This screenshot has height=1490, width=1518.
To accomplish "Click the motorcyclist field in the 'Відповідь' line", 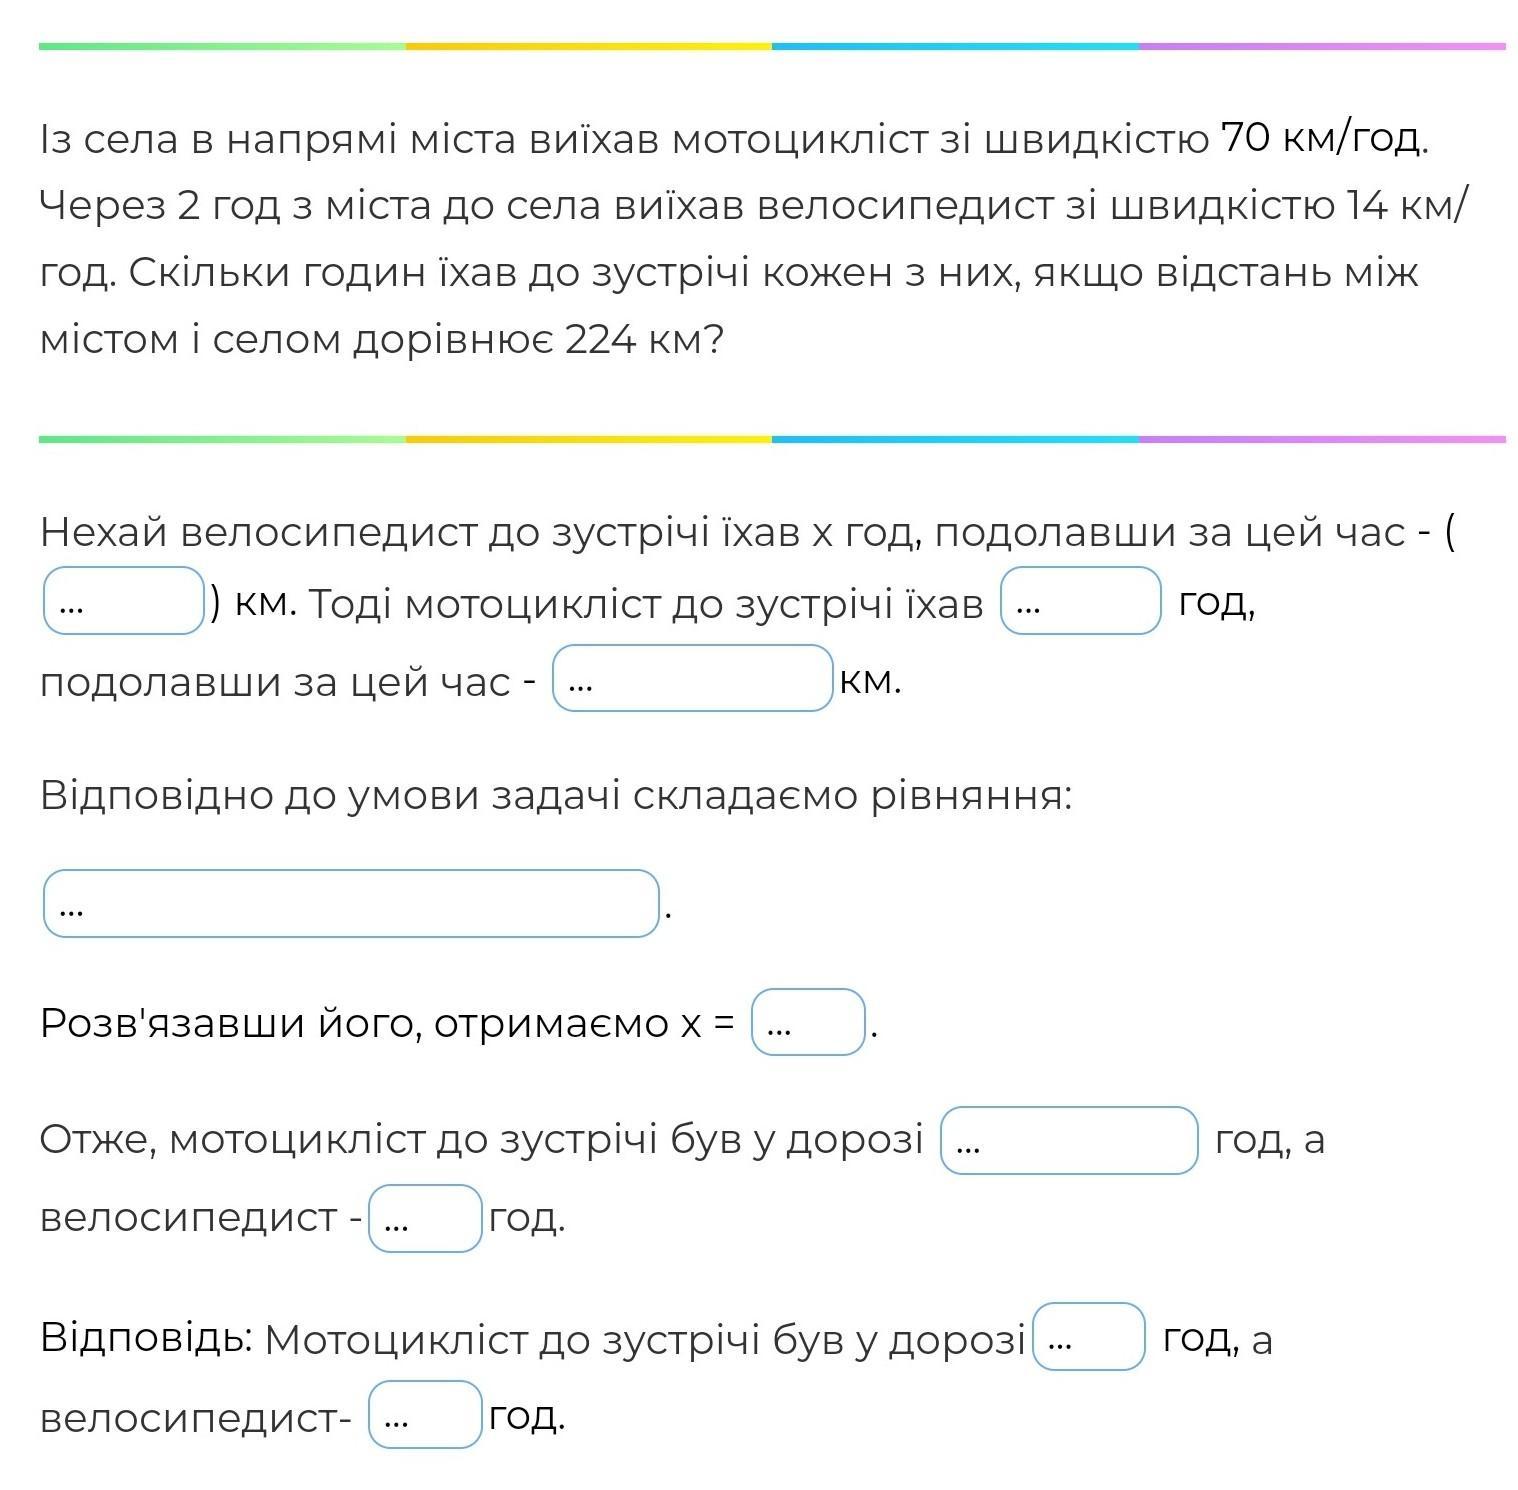I will 1089,1337.
